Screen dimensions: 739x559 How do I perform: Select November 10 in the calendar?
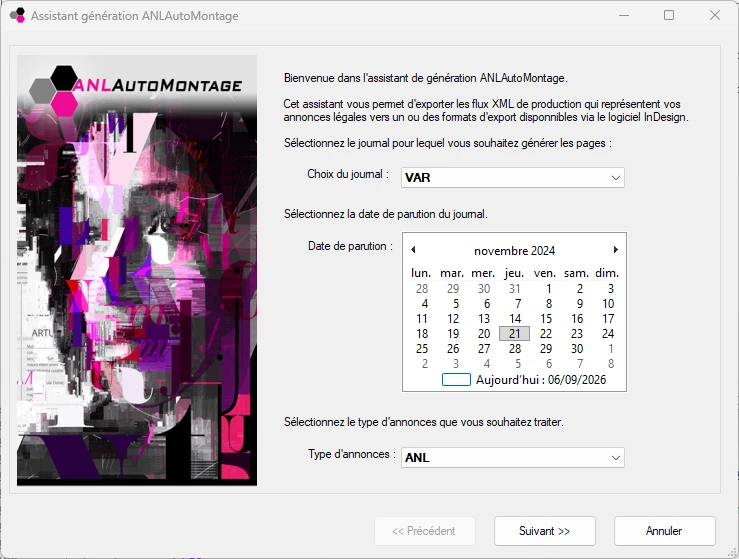point(608,304)
